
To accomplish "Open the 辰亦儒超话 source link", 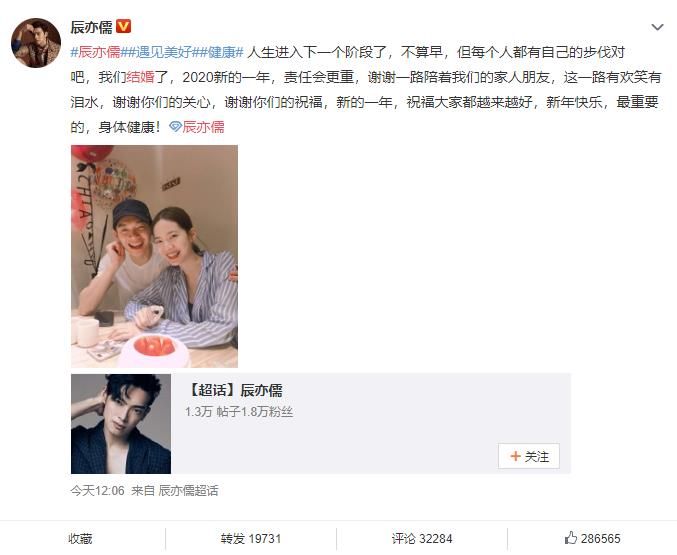I will click(188, 491).
